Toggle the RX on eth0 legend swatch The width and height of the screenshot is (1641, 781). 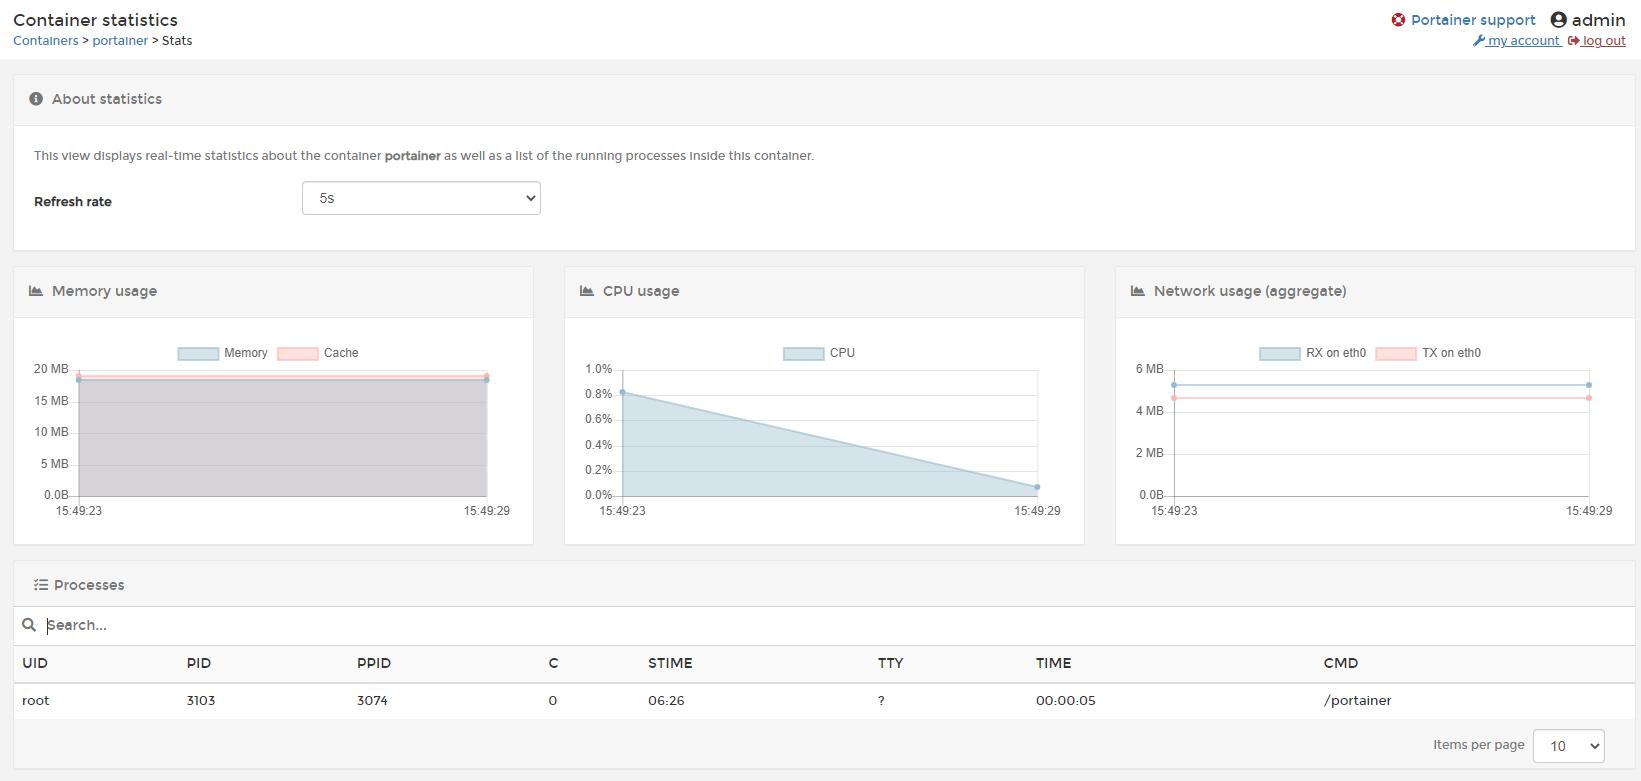(x=1279, y=353)
